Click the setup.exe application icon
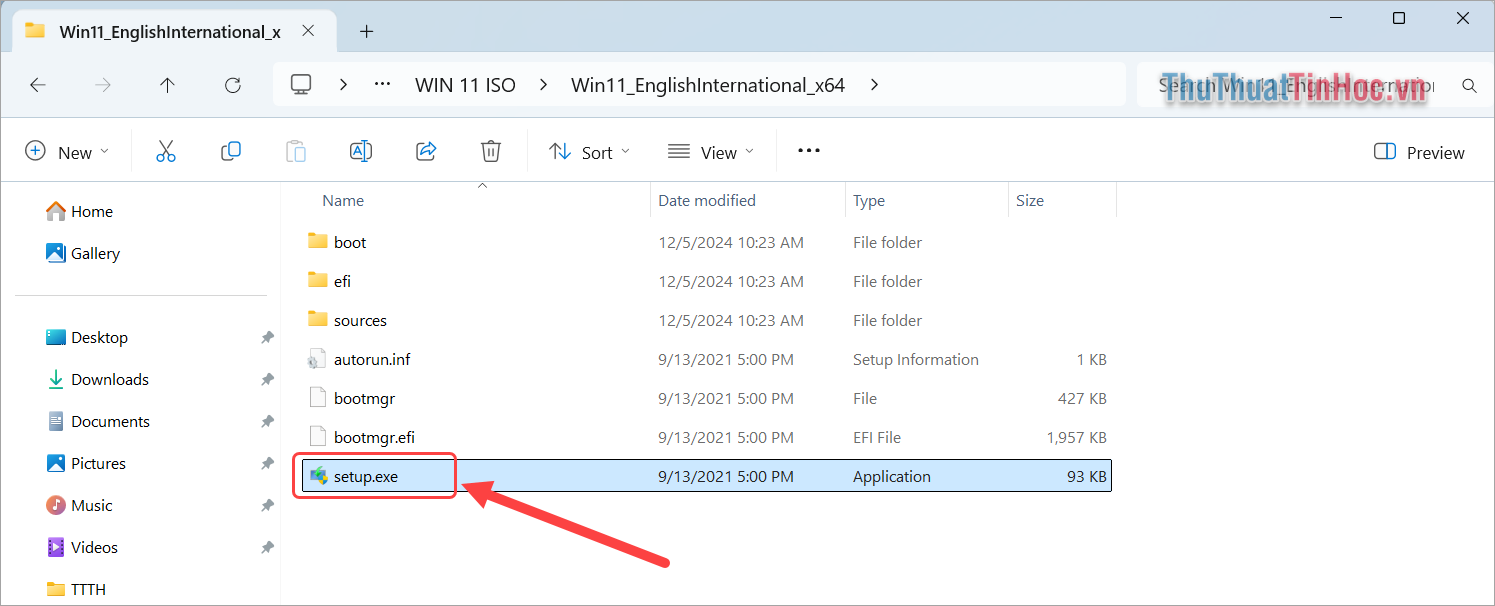The image size is (1495, 606). (318, 476)
